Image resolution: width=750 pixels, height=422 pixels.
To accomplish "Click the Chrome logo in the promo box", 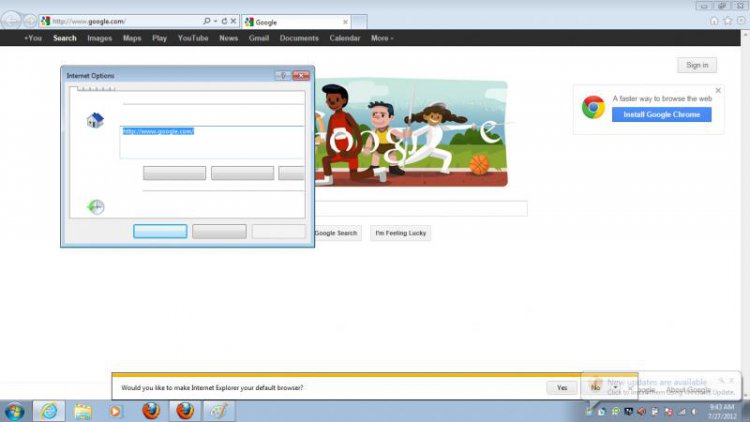I will 593,107.
